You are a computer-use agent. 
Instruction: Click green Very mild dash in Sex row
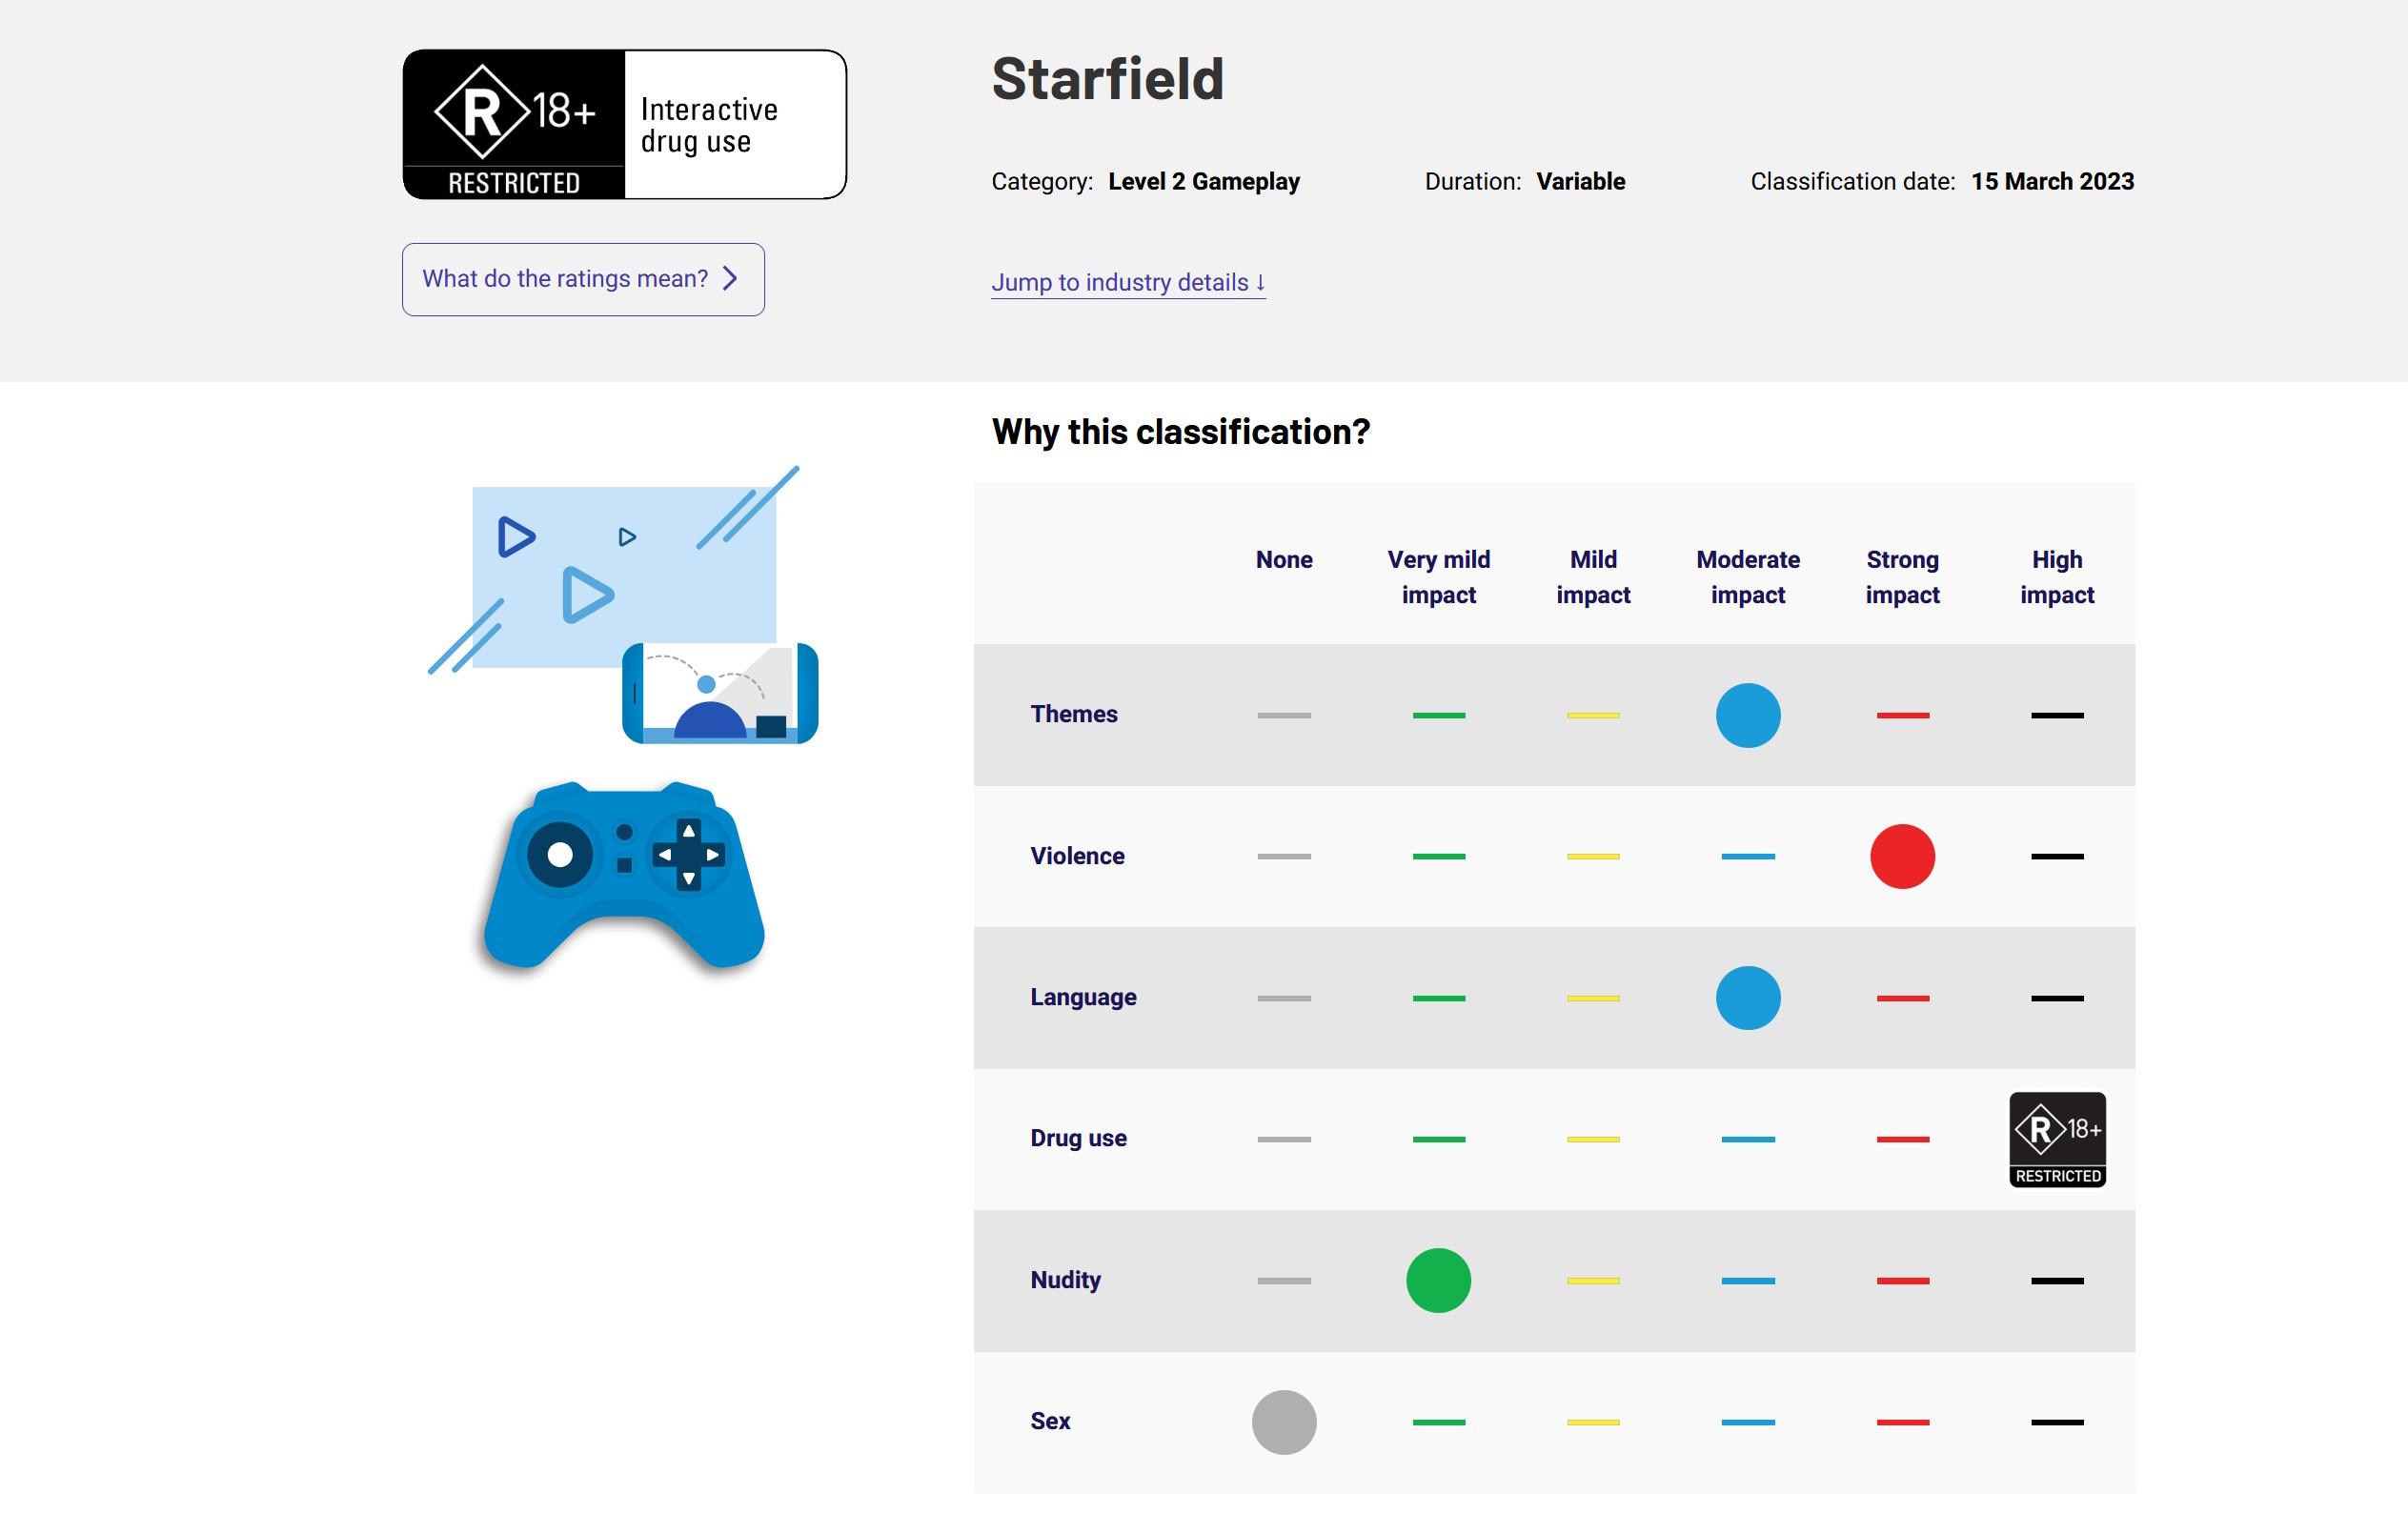1438,1421
